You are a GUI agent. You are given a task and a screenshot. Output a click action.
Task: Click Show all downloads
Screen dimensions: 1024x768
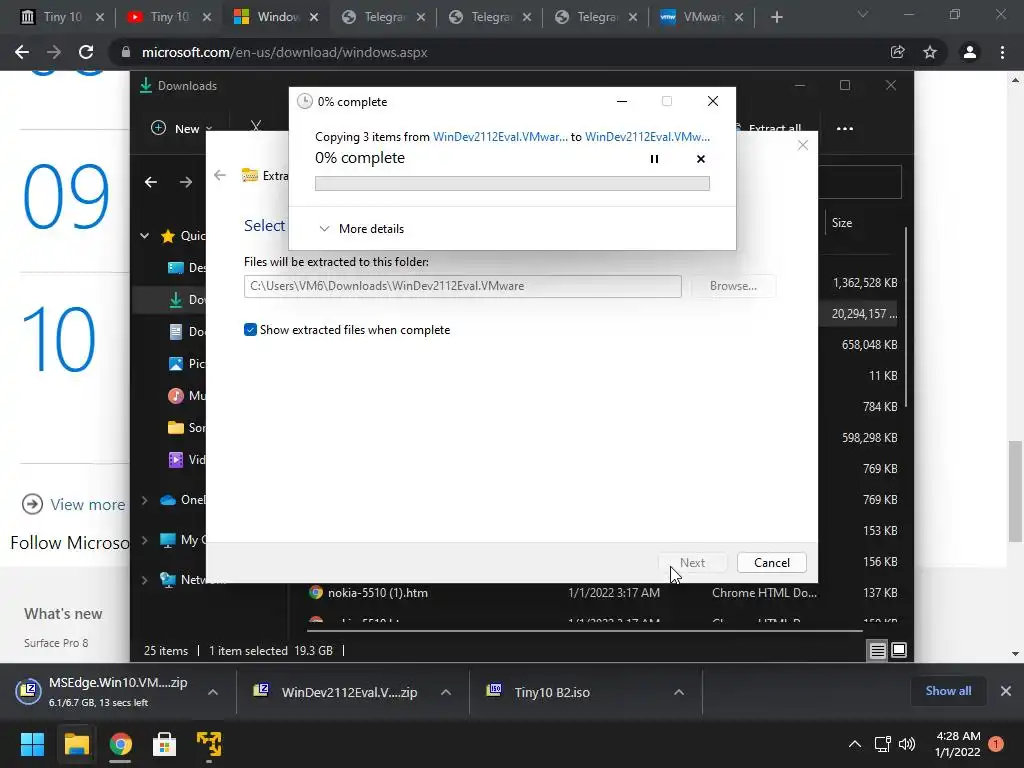[x=948, y=691]
